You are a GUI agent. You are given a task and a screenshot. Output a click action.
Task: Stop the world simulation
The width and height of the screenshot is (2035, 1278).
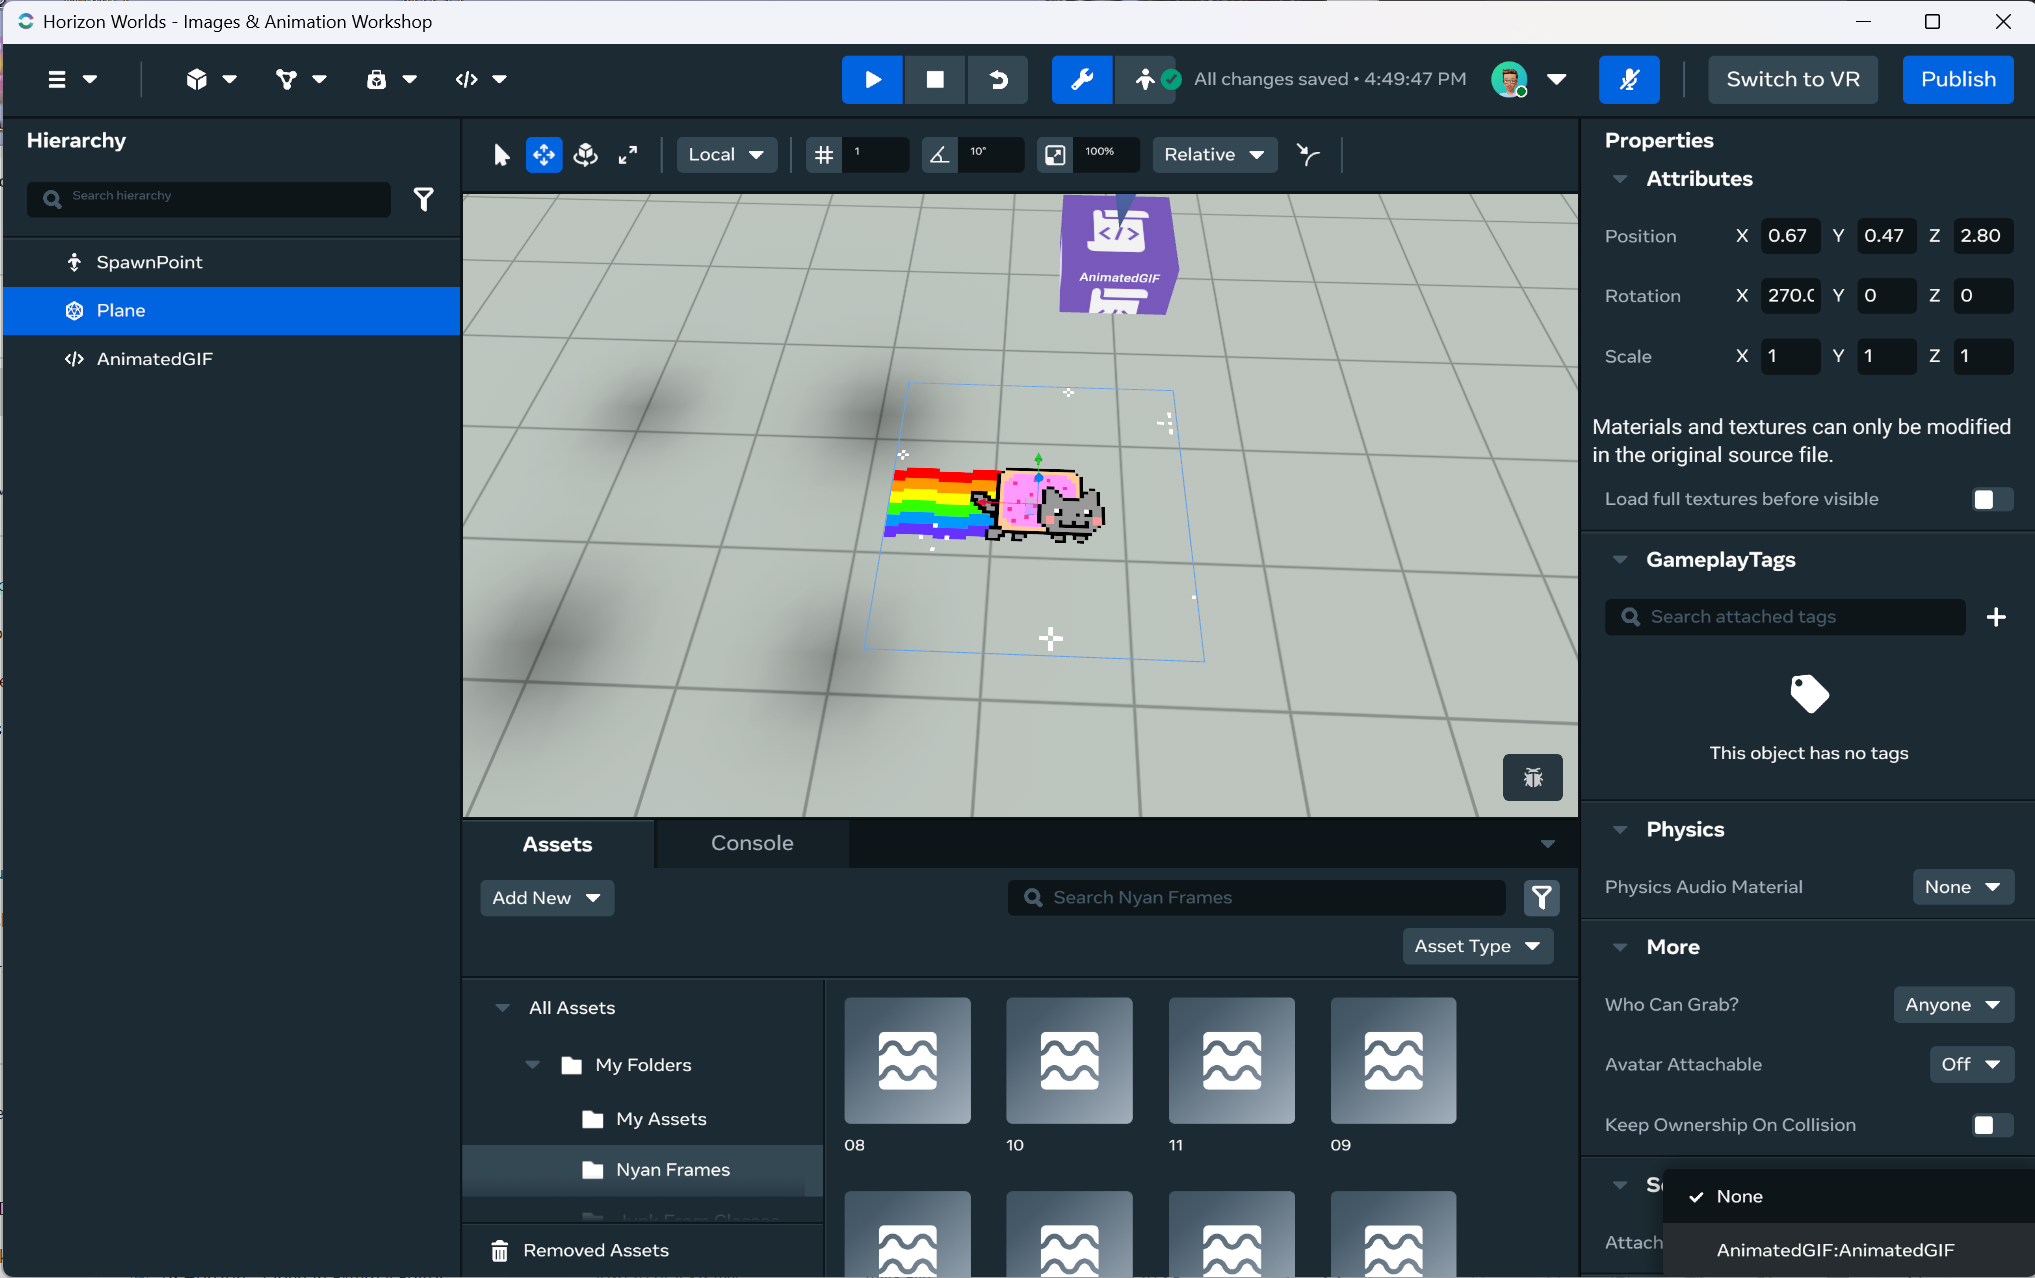pos(935,80)
